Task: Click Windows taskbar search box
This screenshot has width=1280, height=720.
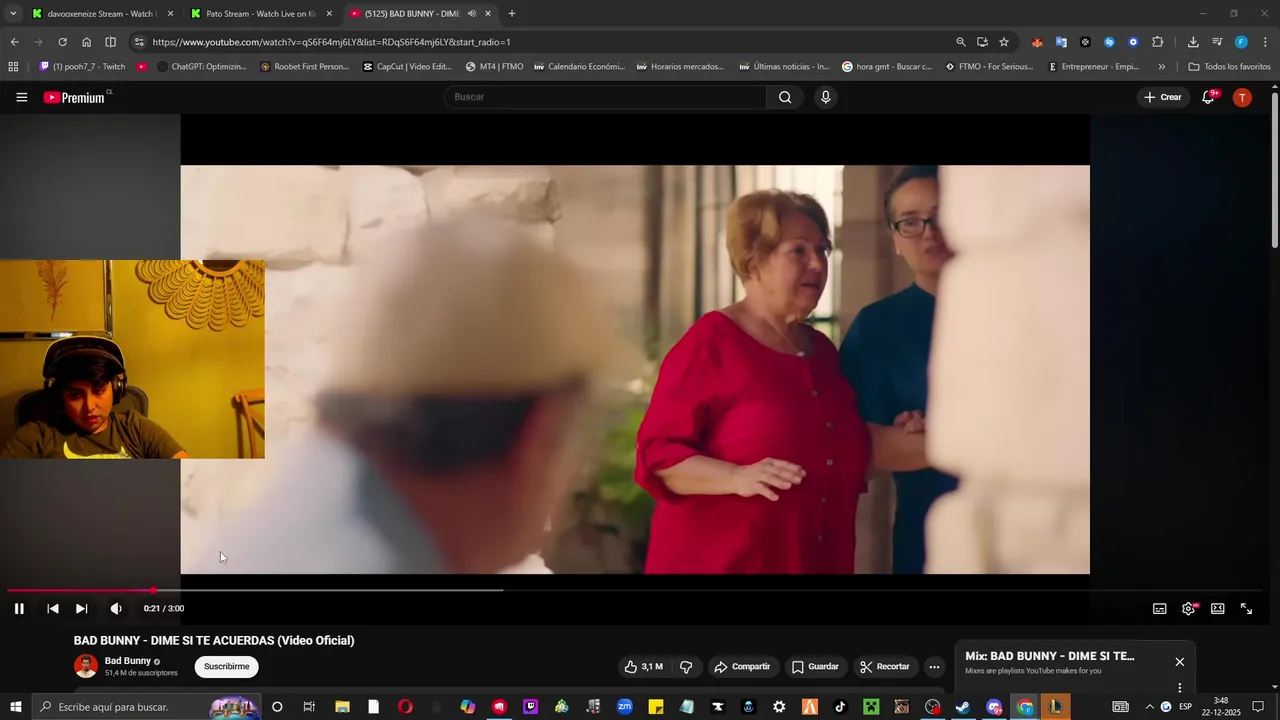Action: 147,707
